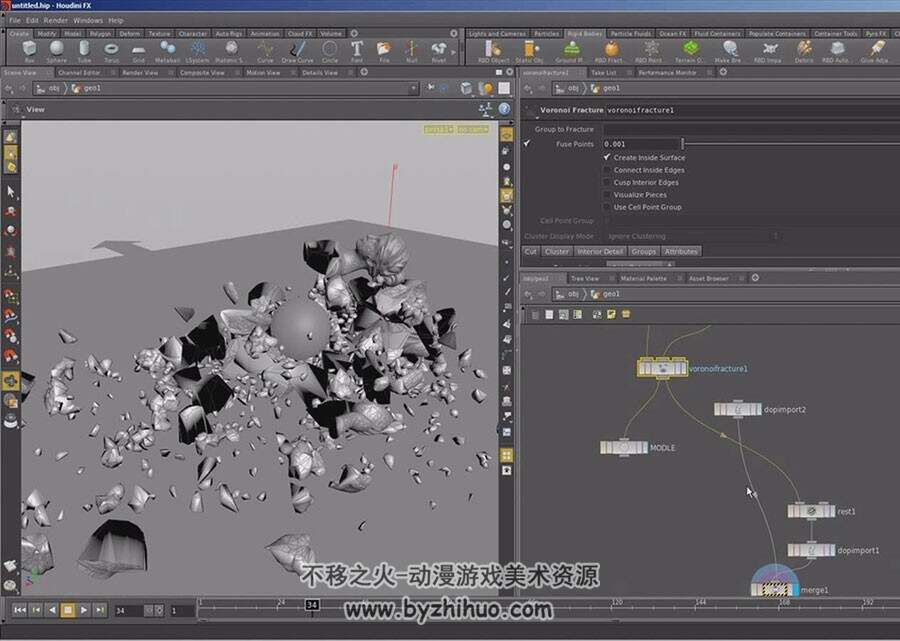This screenshot has height=641, width=900.
Task: Switch to the Particle Fluids shelf tab
Action: (x=630, y=34)
